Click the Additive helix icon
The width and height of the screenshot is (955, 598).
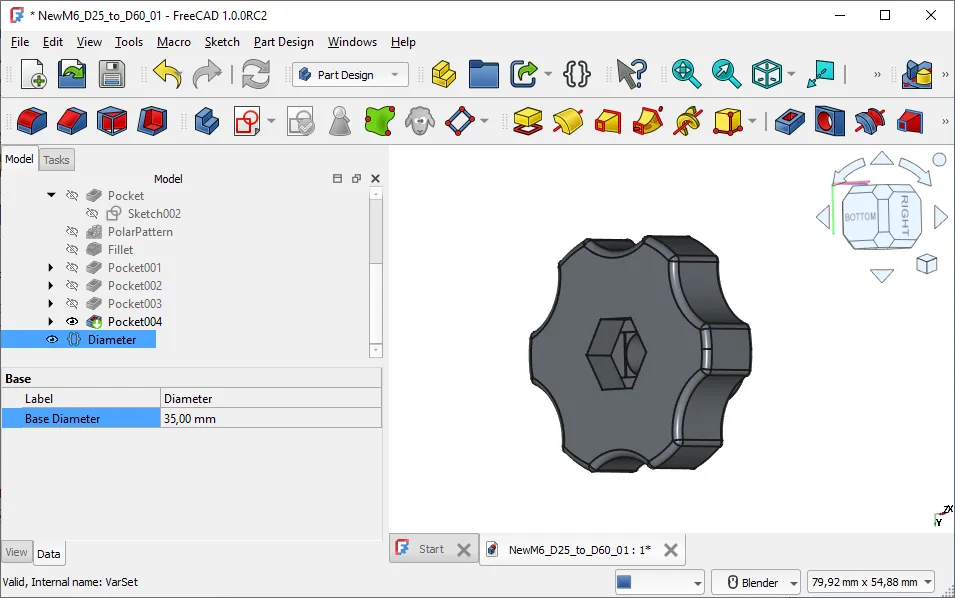coord(688,121)
